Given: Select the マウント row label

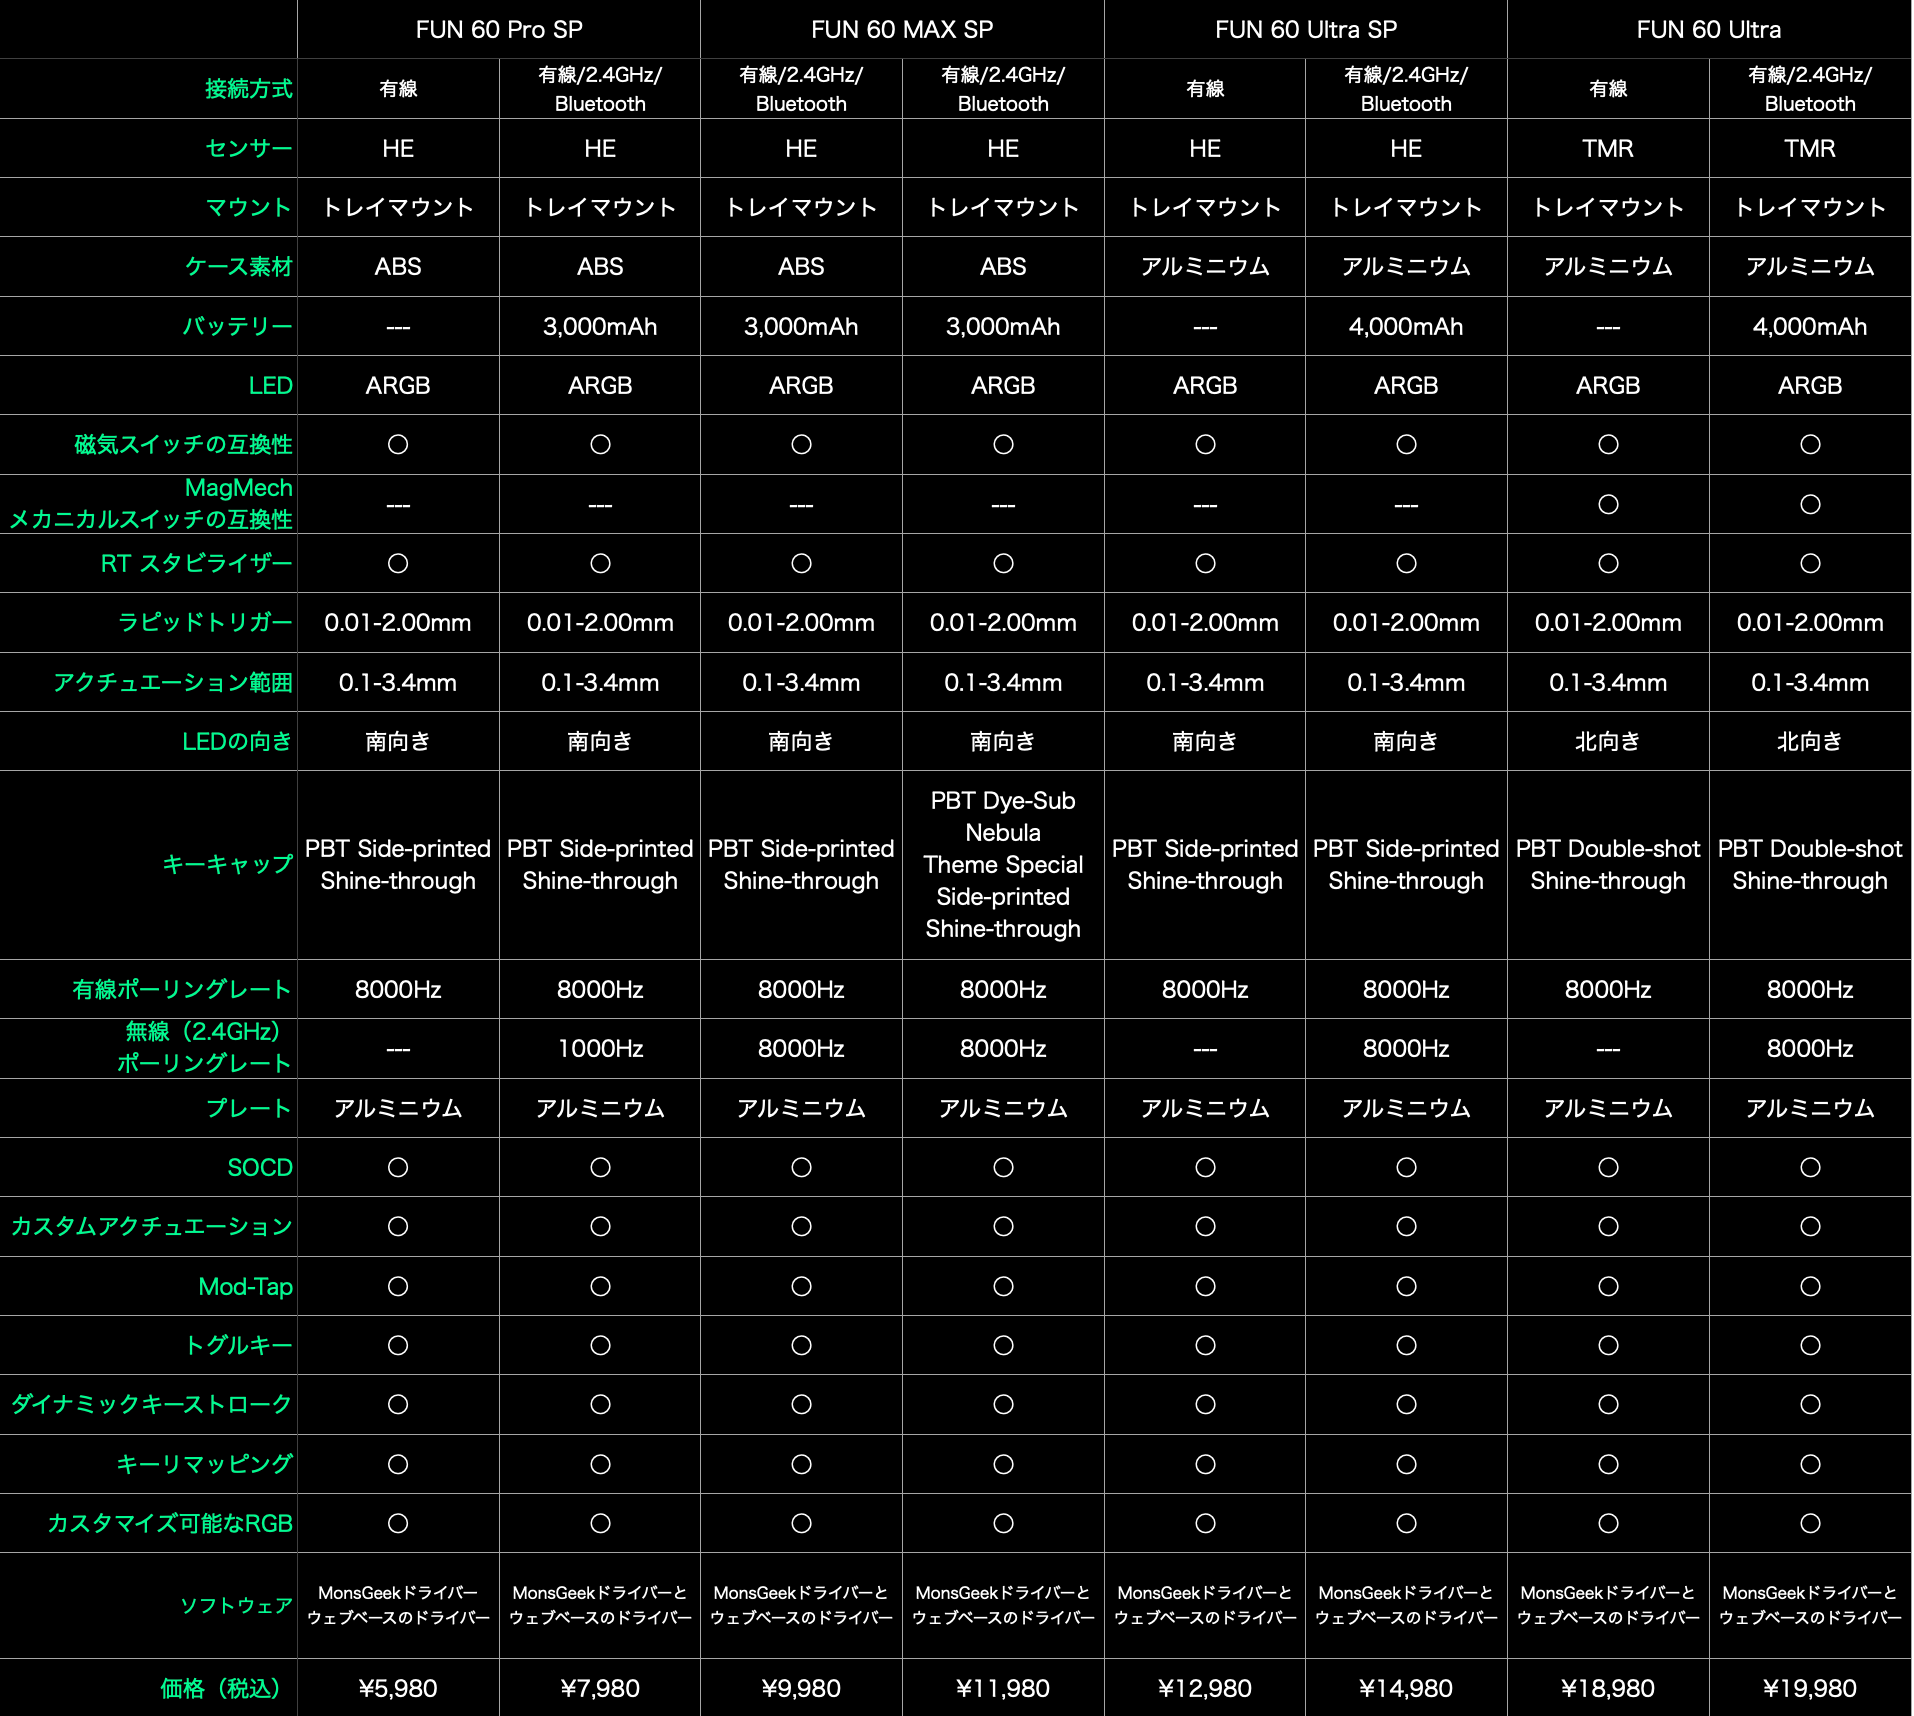Looking at the screenshot, I should point(249,207).
